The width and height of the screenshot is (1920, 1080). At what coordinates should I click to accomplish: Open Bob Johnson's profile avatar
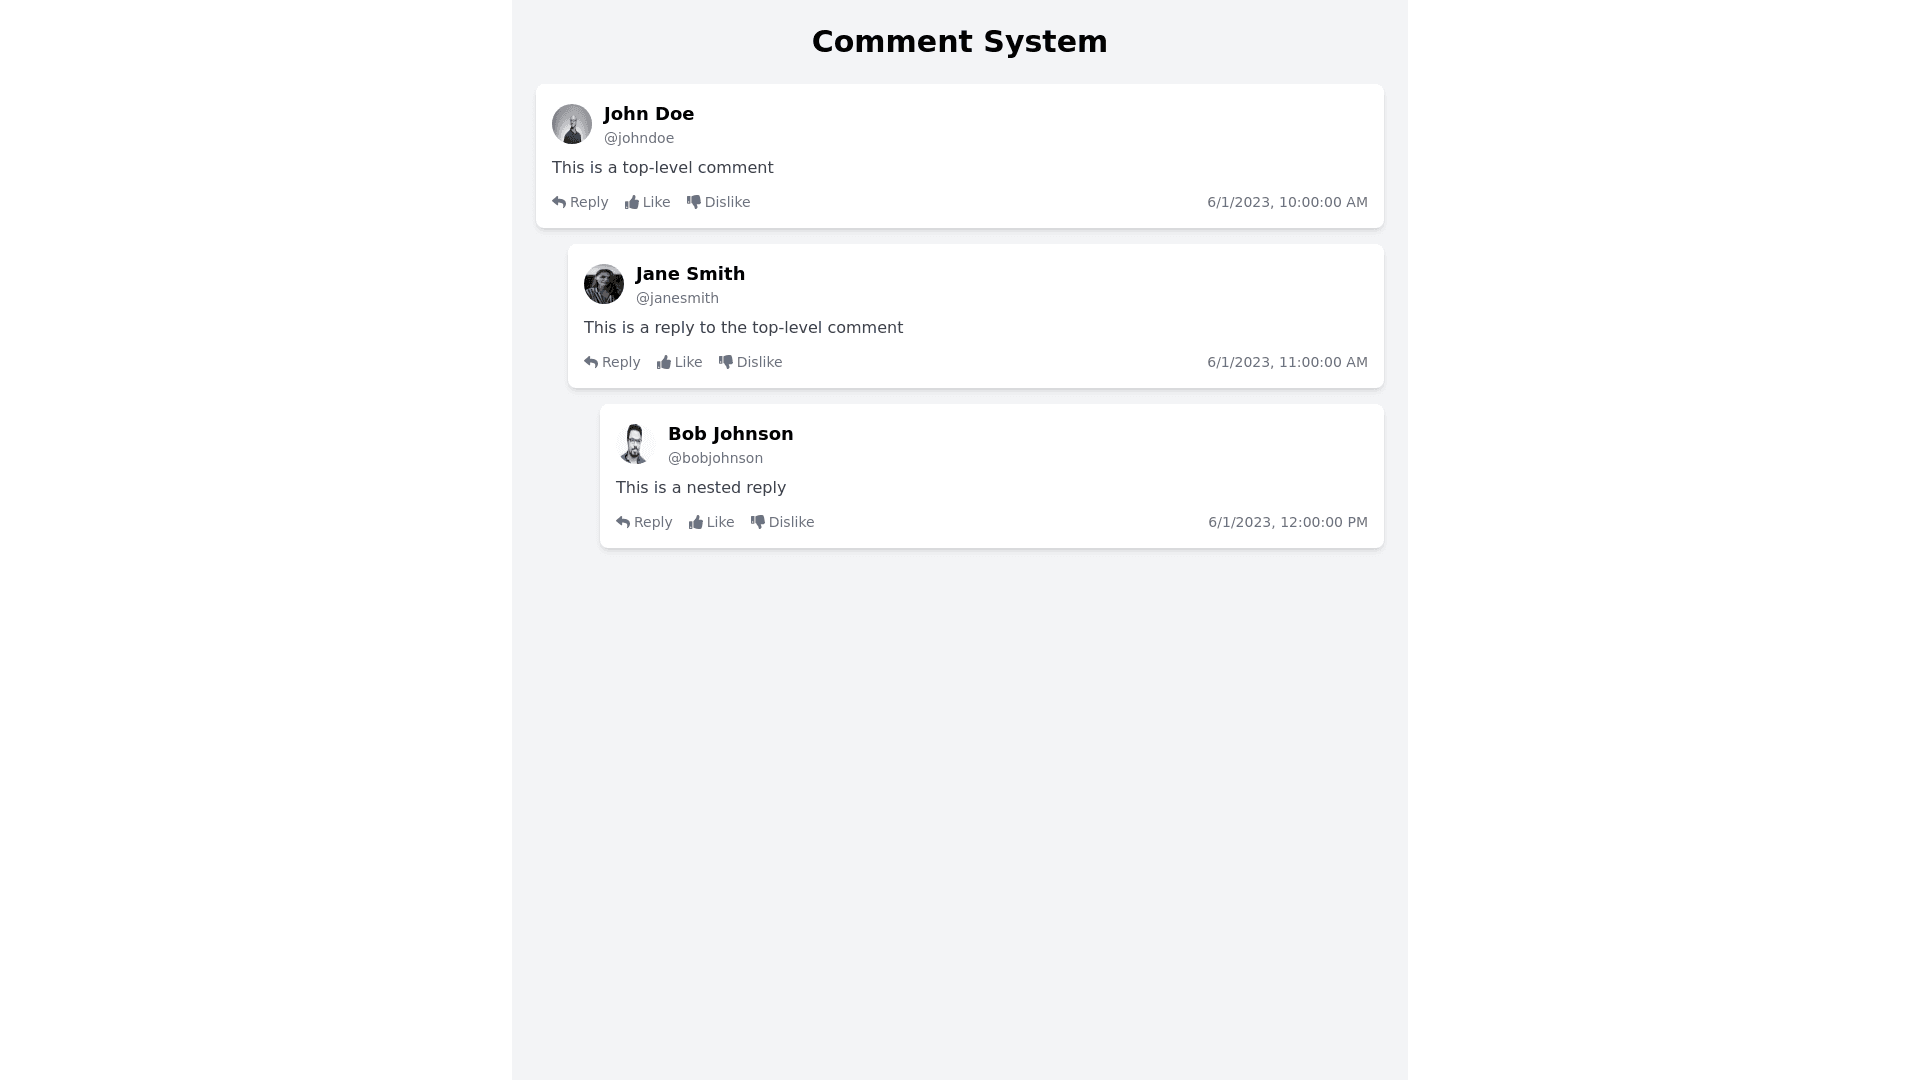pos(636,444)
